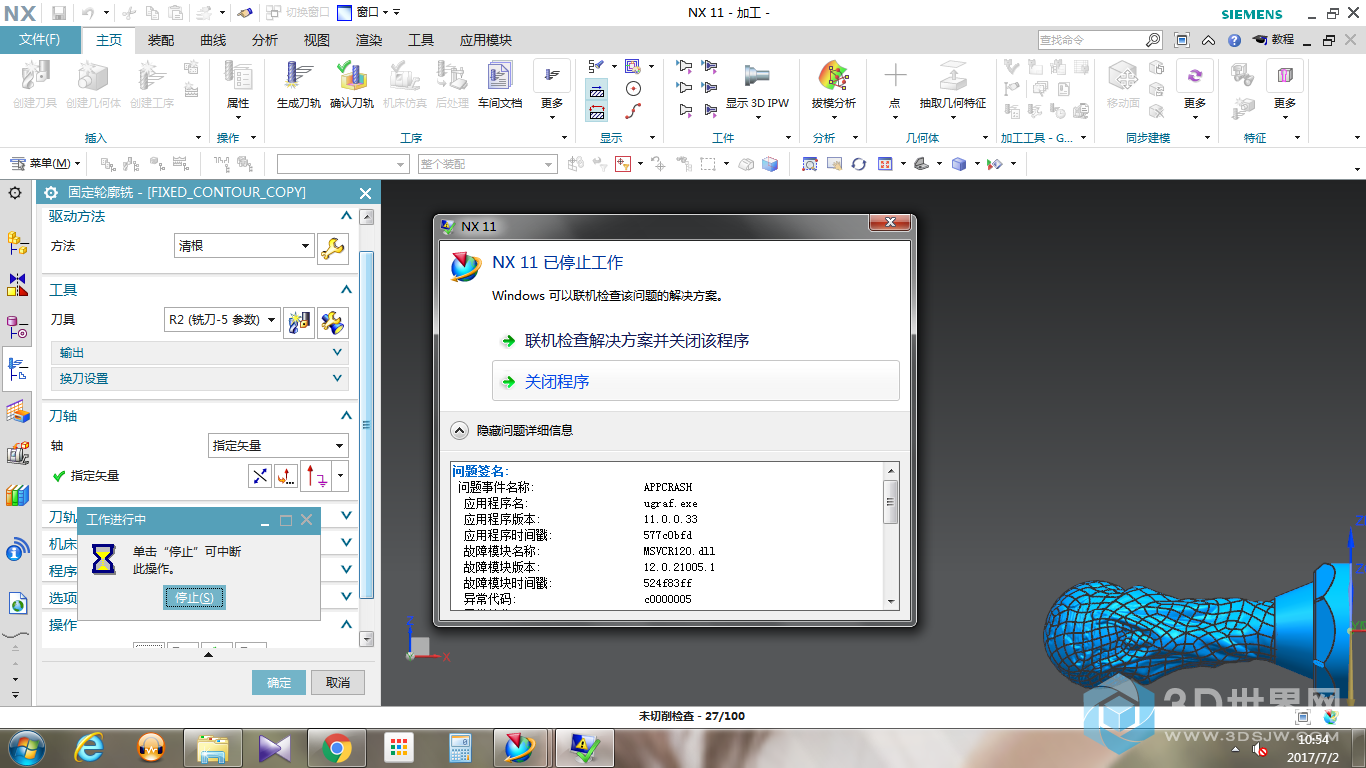Image resolution: width=1366 pixels, height=768 pixels.
Task: Expand the 换刀设置 section
Action: pyautogui.click(x=199, y=379)
